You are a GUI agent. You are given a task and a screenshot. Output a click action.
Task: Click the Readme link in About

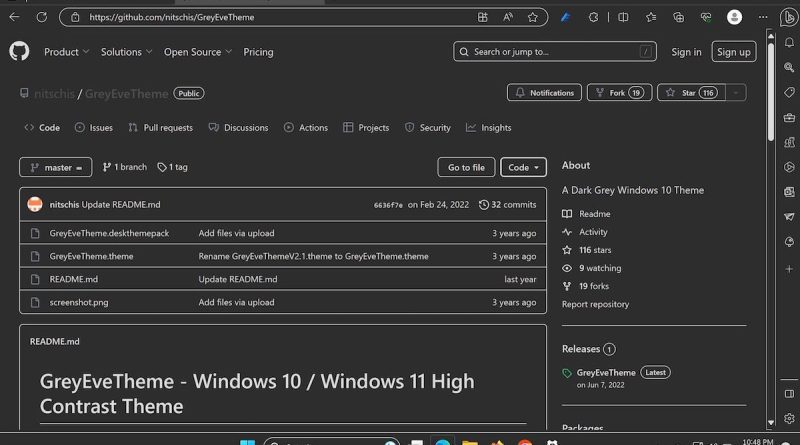point(594,214)
